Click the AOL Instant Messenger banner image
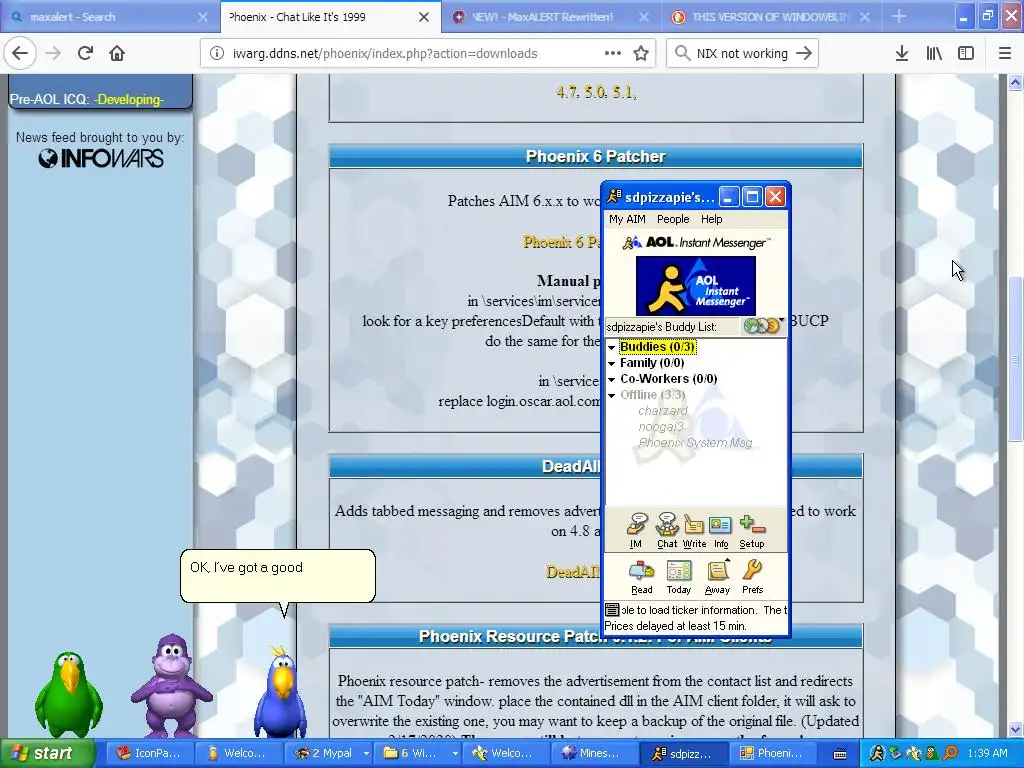Screen dimensions: 1024x768 696,286
